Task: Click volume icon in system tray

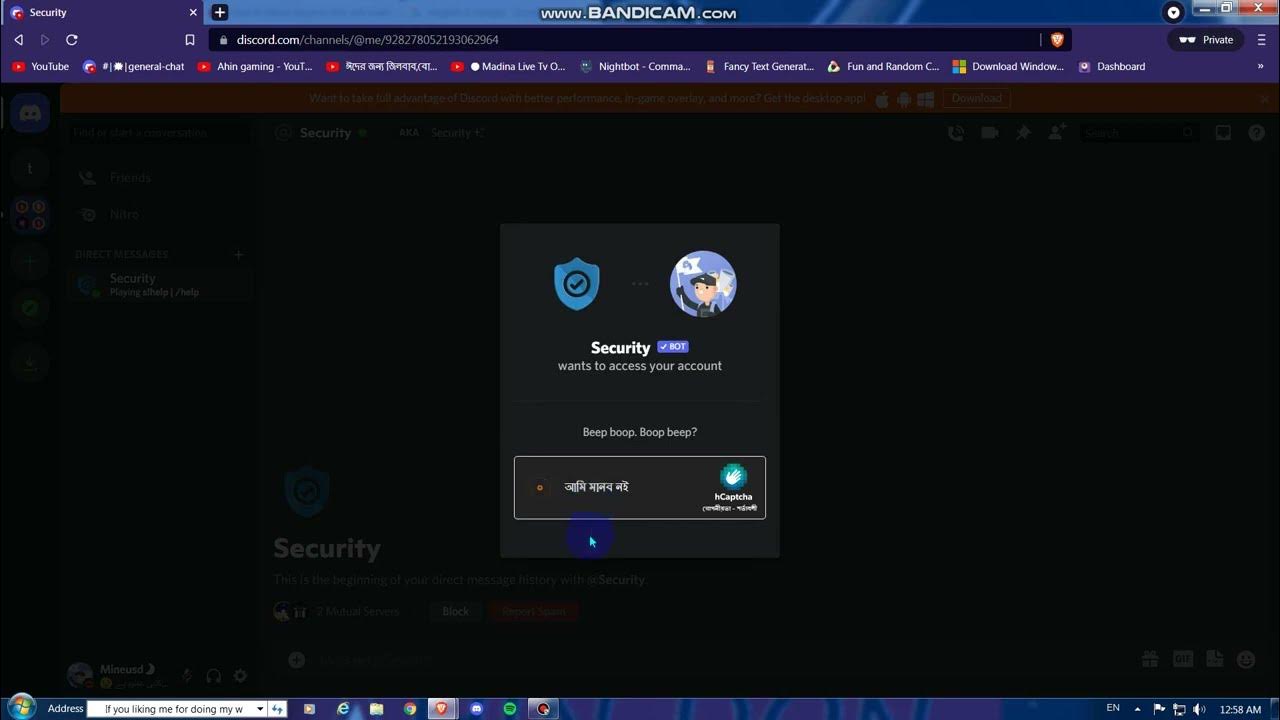Action: tap(1199, 709)
